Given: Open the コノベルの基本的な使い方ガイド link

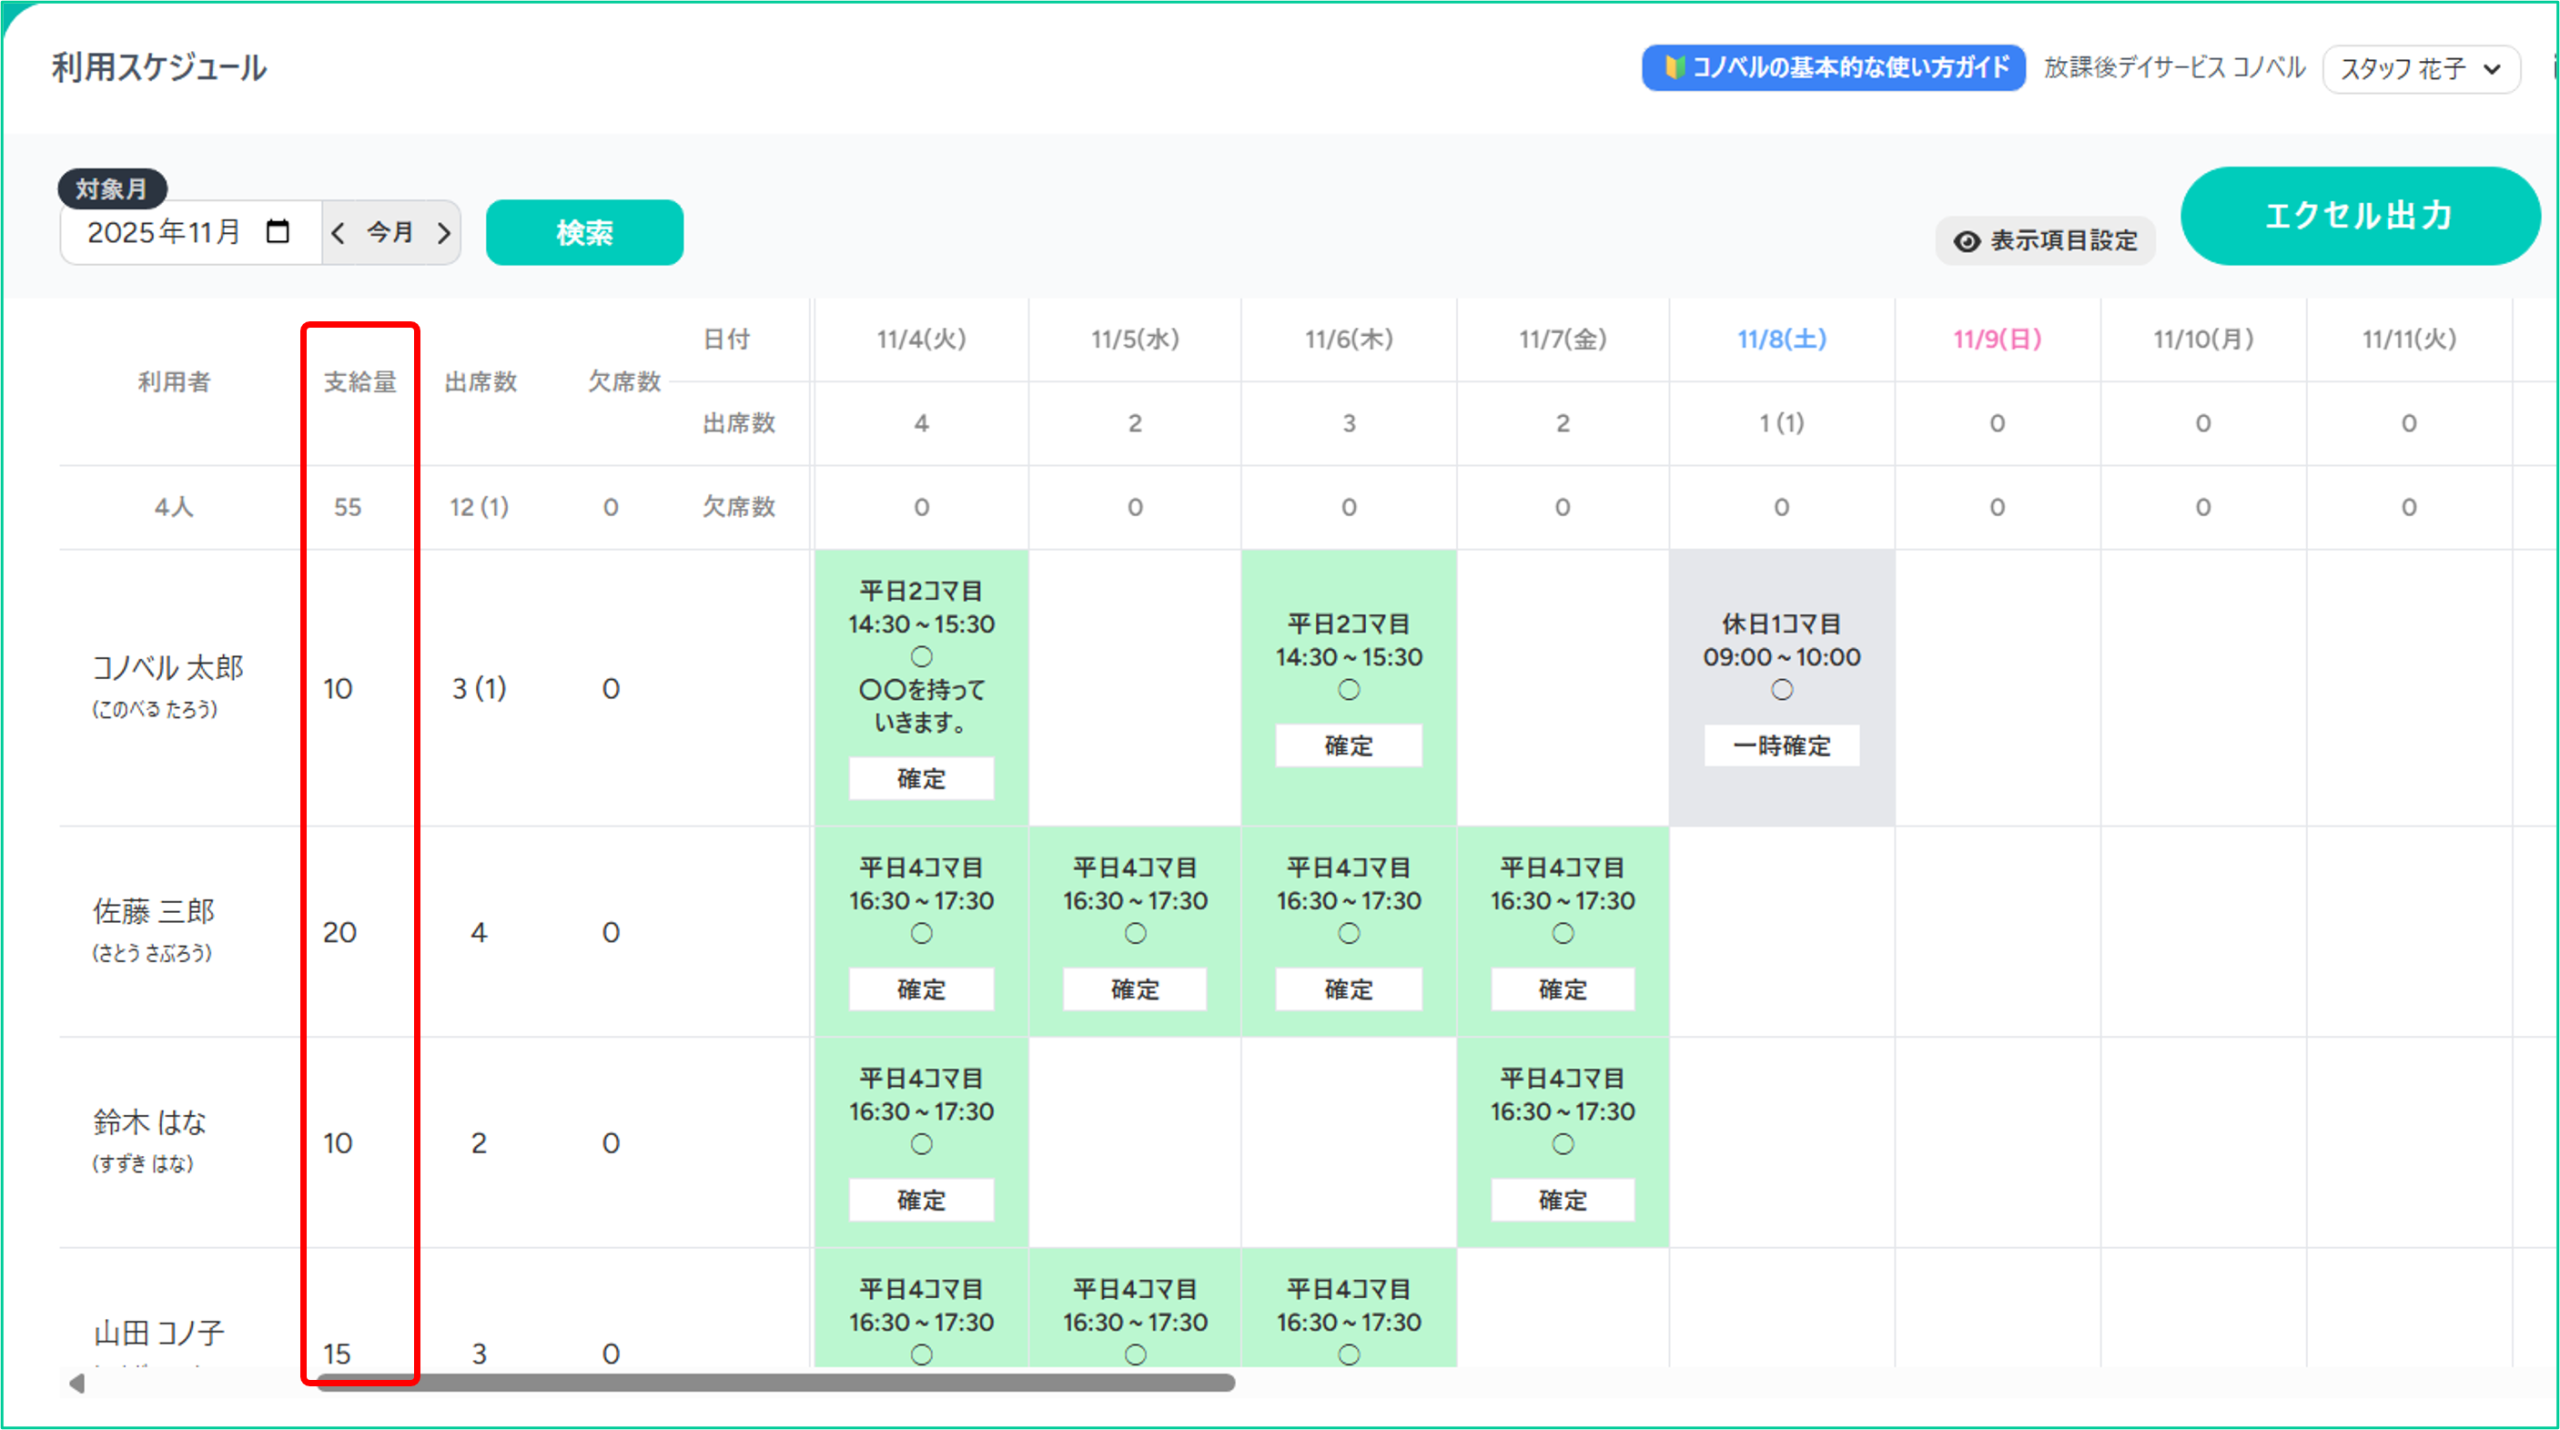Looking at the screenshot, I should point(1848,68).
